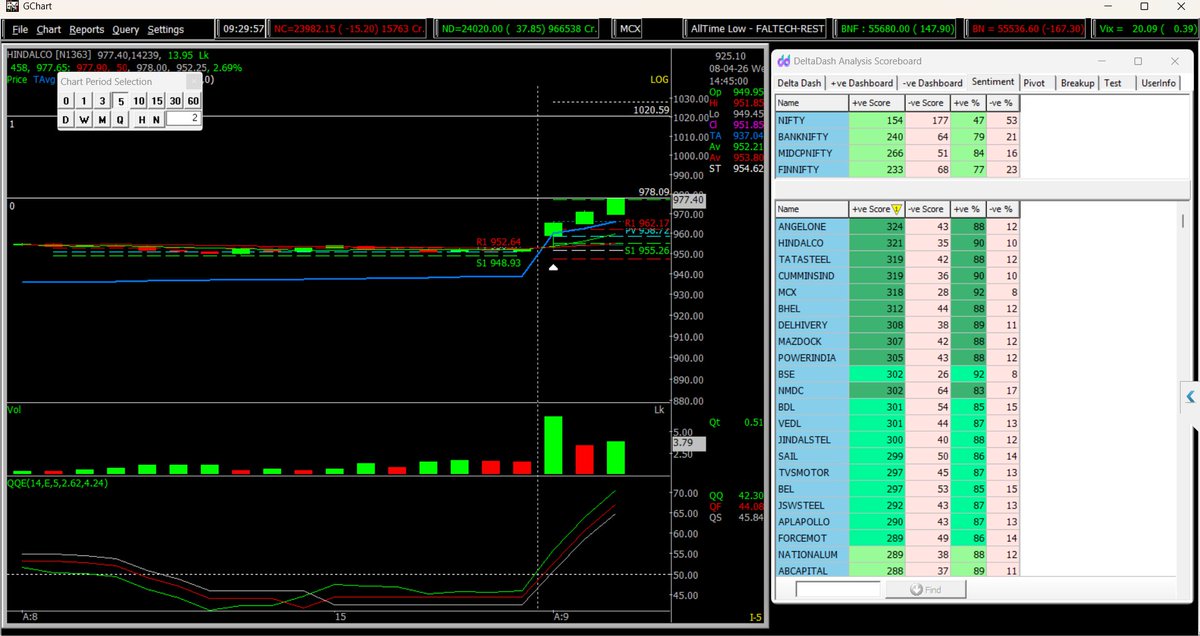This screenshot has height=636, width=1200.
Task: Select the Sentiment tab
Action: click(x=993, y=82)
